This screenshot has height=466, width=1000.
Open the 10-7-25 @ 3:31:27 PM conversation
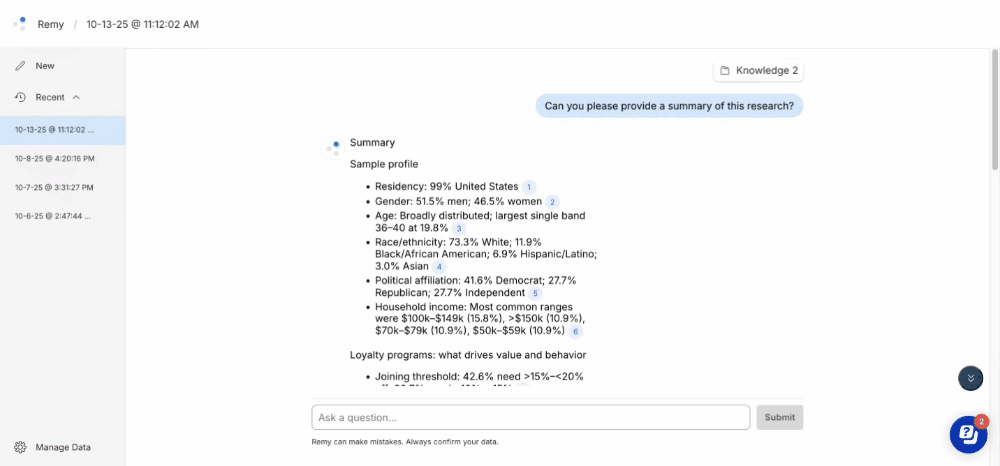pos(55,187)
